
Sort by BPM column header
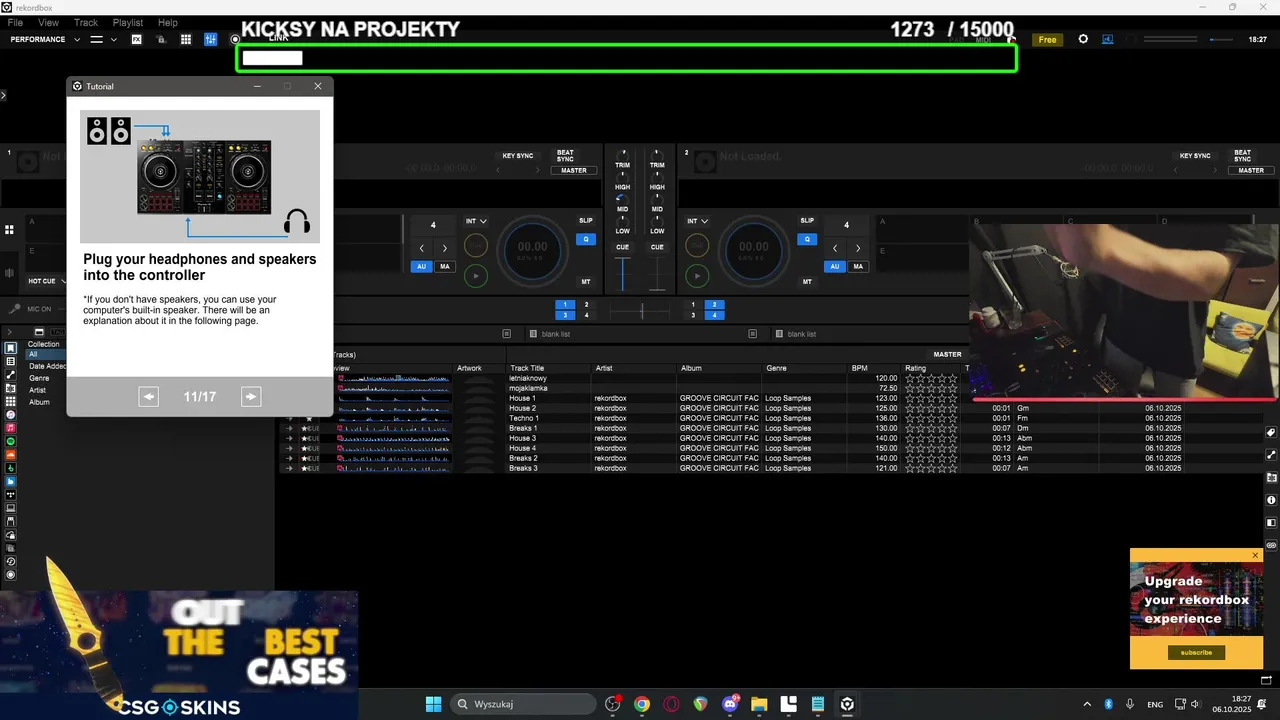click(860, 368)
